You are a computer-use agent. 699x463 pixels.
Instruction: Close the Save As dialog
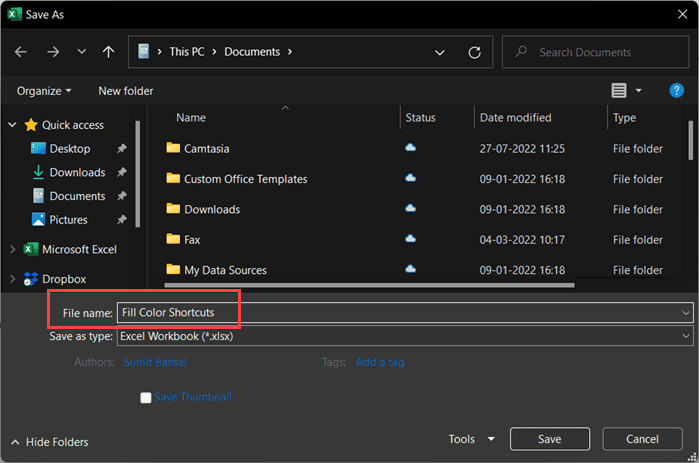[x=683, y=14]
